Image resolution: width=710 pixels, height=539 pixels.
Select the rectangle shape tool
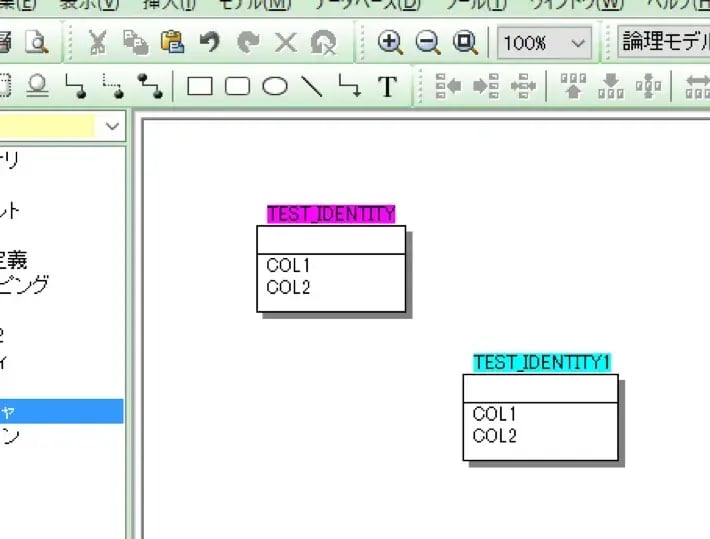pos(201,87)
